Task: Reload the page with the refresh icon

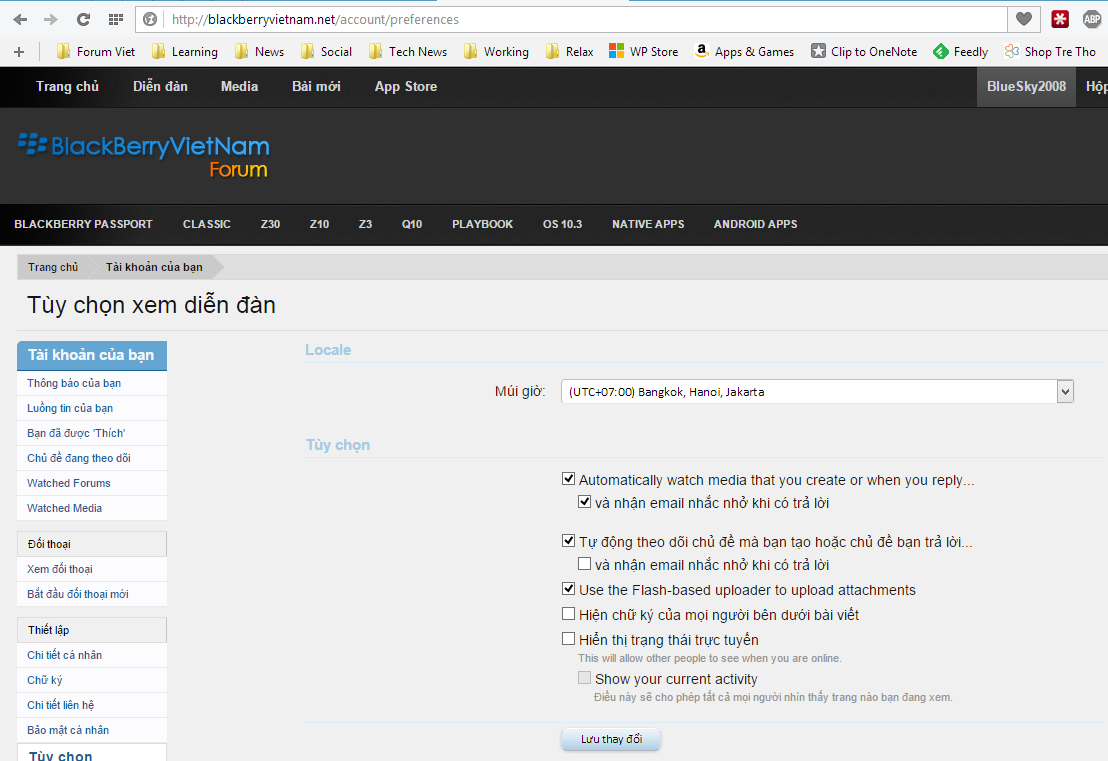Action: tap(83, 19)
